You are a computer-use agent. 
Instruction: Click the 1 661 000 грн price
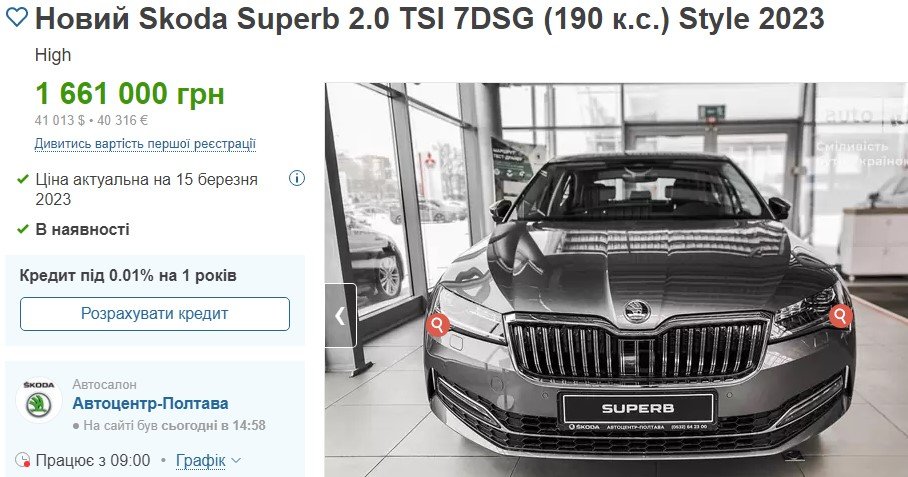click(130, 94)
